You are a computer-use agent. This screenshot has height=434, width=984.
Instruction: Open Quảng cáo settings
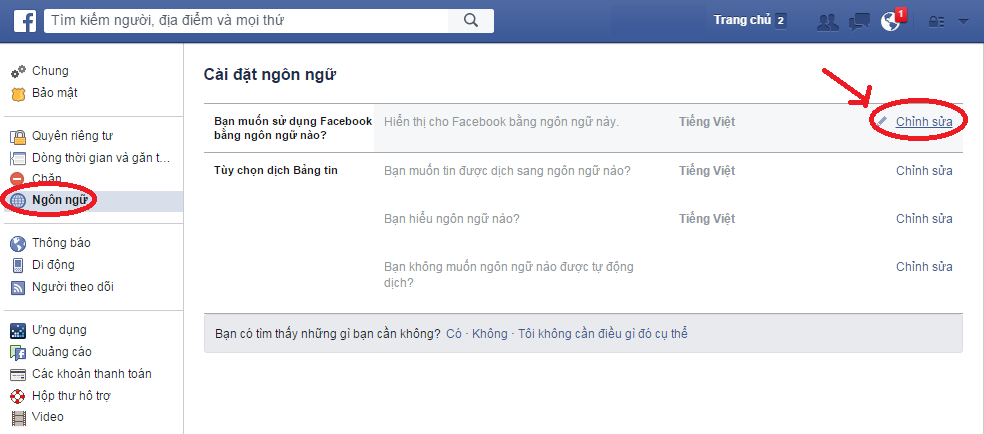pos(62,352)
